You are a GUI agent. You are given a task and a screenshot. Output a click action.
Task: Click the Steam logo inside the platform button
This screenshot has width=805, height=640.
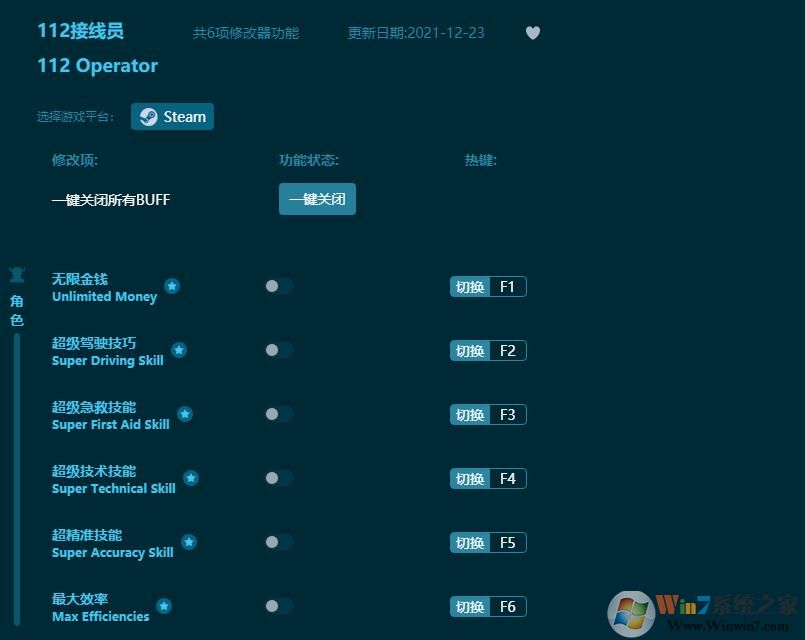point(148,116)
